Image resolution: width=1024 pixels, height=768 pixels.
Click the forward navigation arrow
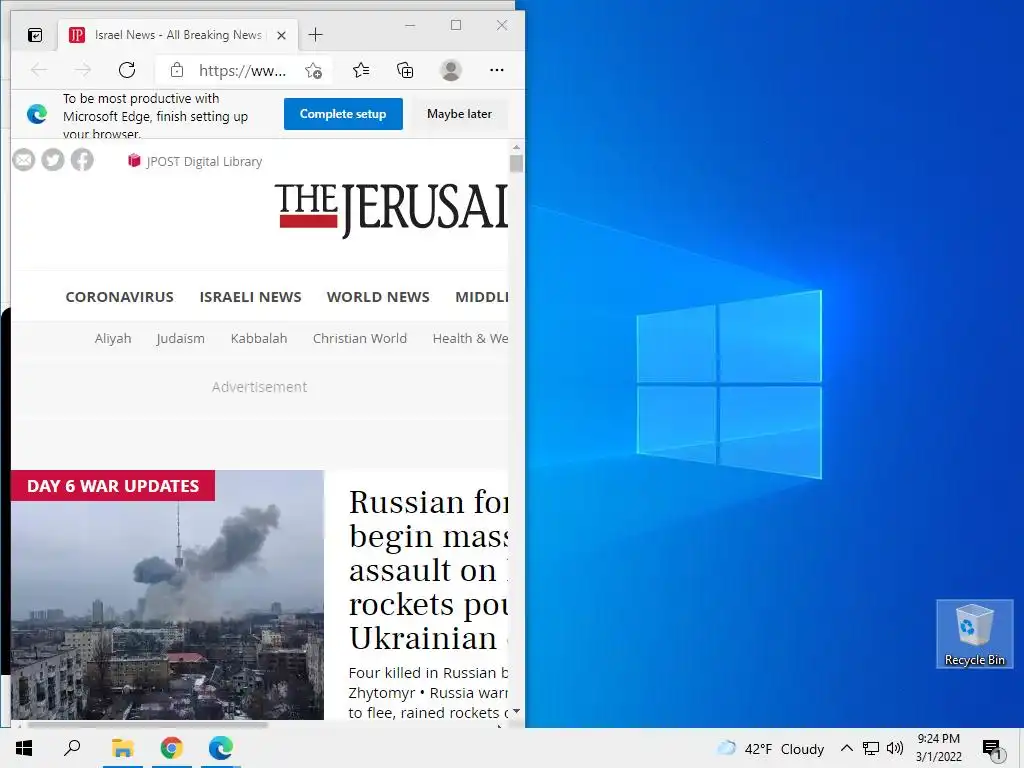click(x=83, y=70)
